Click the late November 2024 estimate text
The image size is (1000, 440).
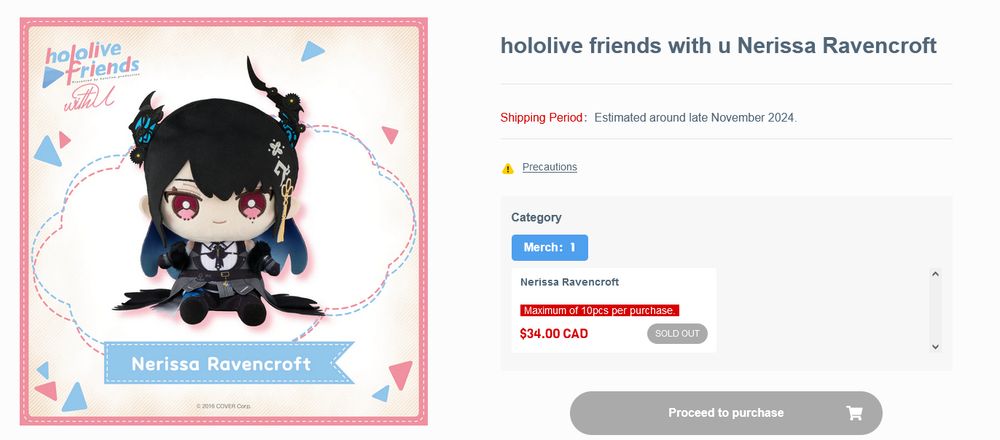(x=695, y=118)
